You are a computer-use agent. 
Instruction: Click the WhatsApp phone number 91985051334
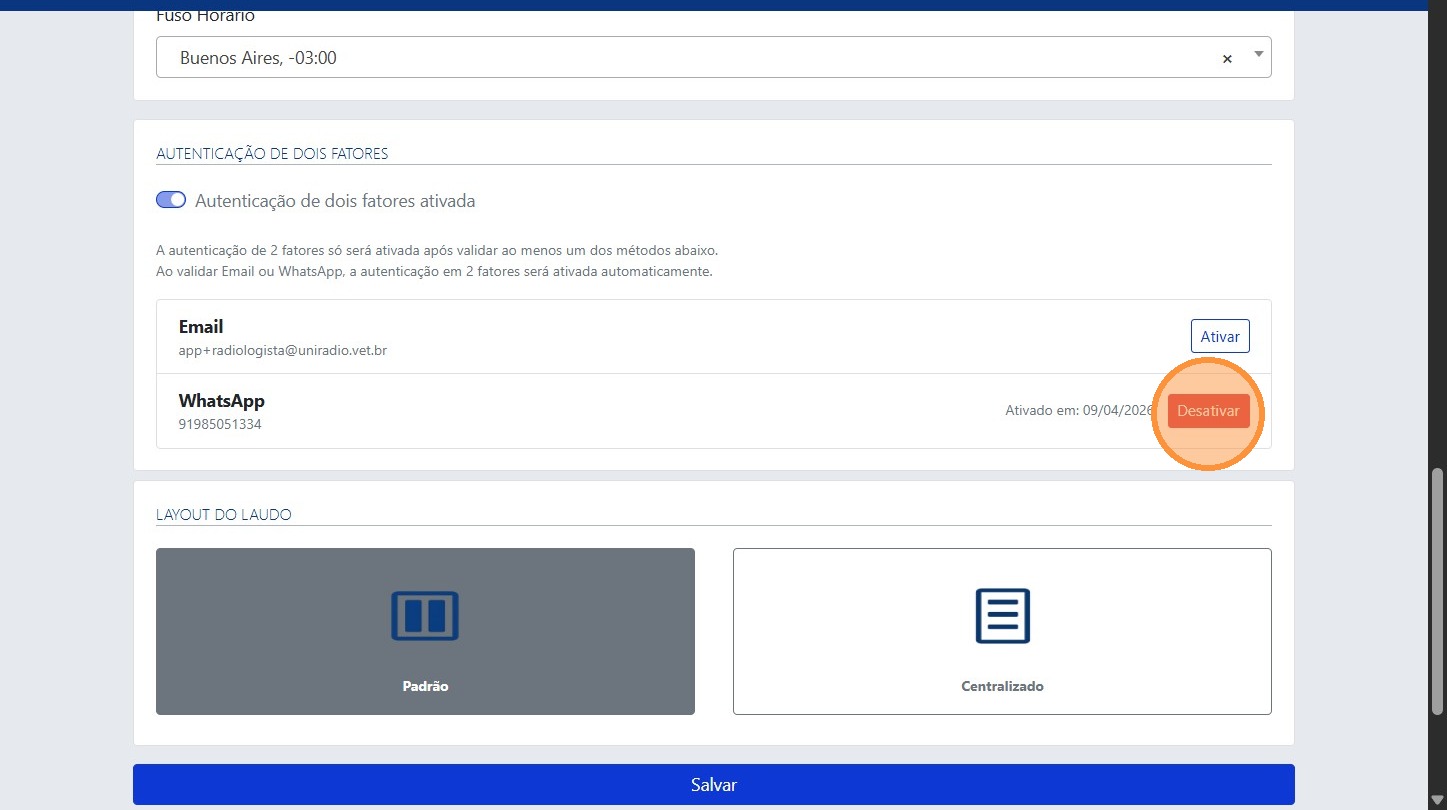coord(220,424)
